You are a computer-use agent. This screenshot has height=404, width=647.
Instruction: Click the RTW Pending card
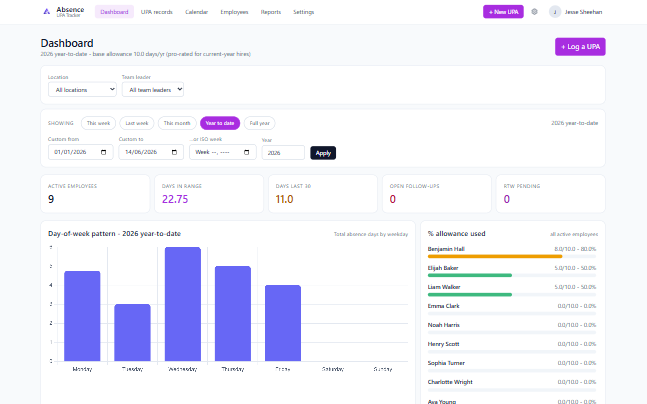pos(551,194)
